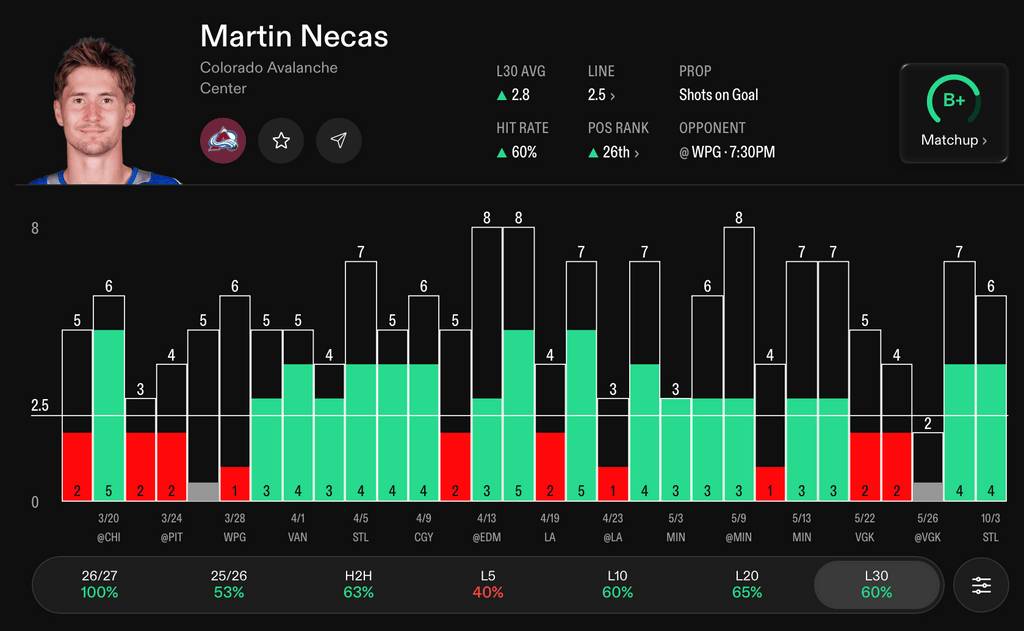Click the 10/3 STL date label

991,528
